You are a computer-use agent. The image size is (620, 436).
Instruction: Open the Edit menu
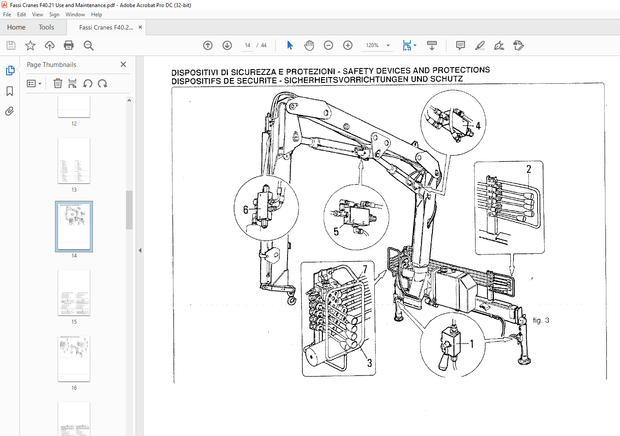coord(21,15)
